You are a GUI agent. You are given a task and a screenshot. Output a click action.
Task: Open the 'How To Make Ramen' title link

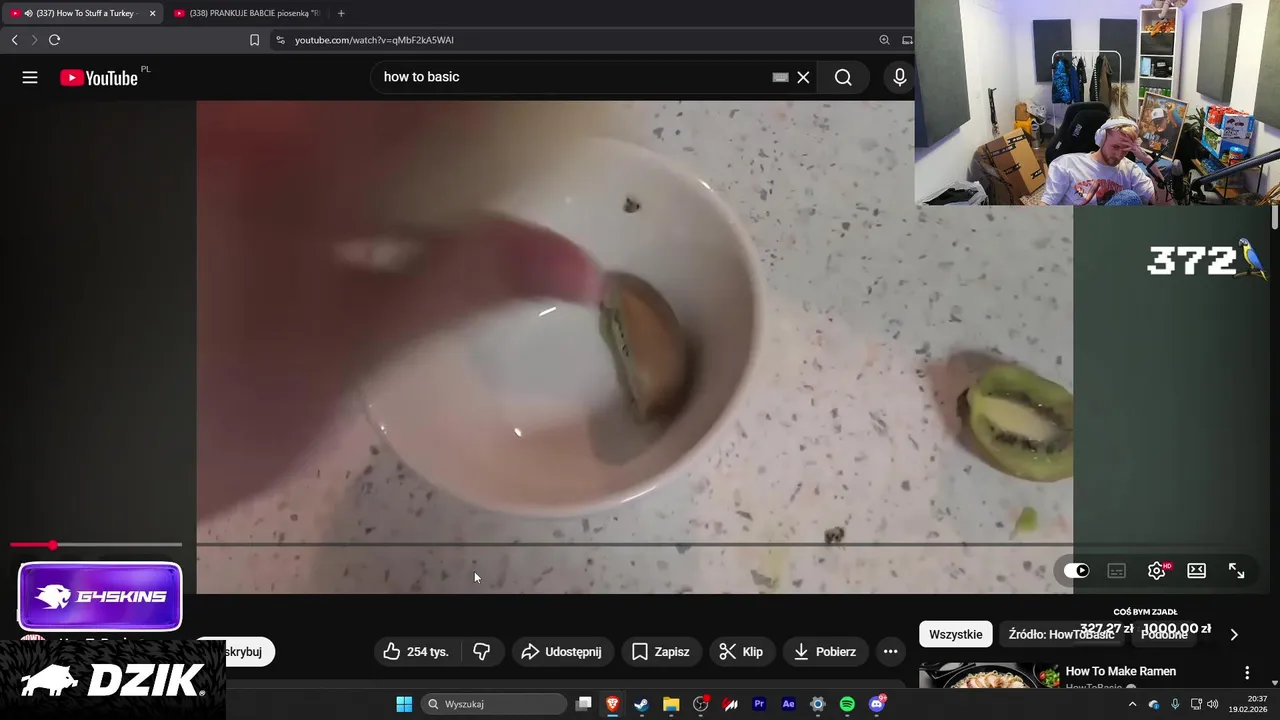point(1120,671)
